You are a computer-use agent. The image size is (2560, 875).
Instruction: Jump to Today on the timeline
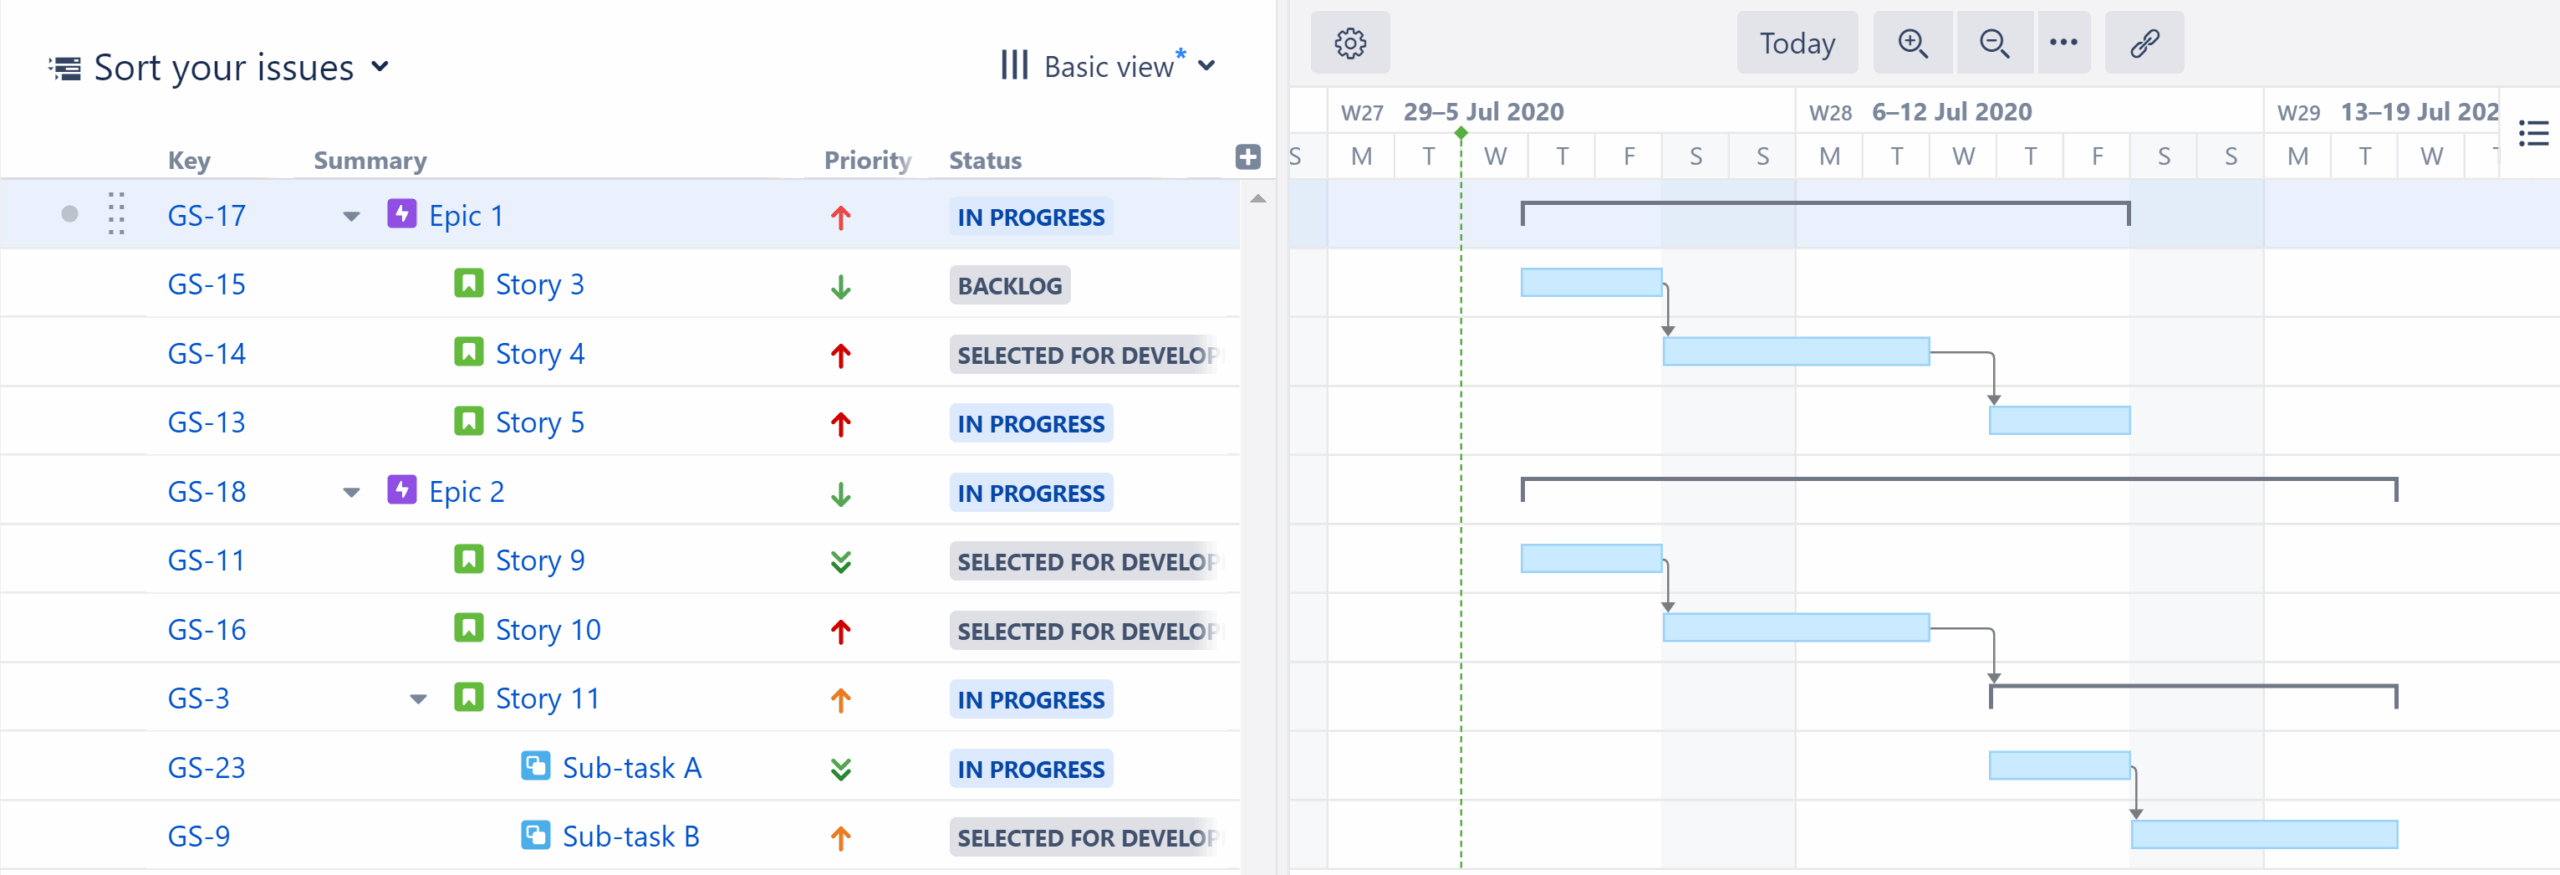[1797, 43]
